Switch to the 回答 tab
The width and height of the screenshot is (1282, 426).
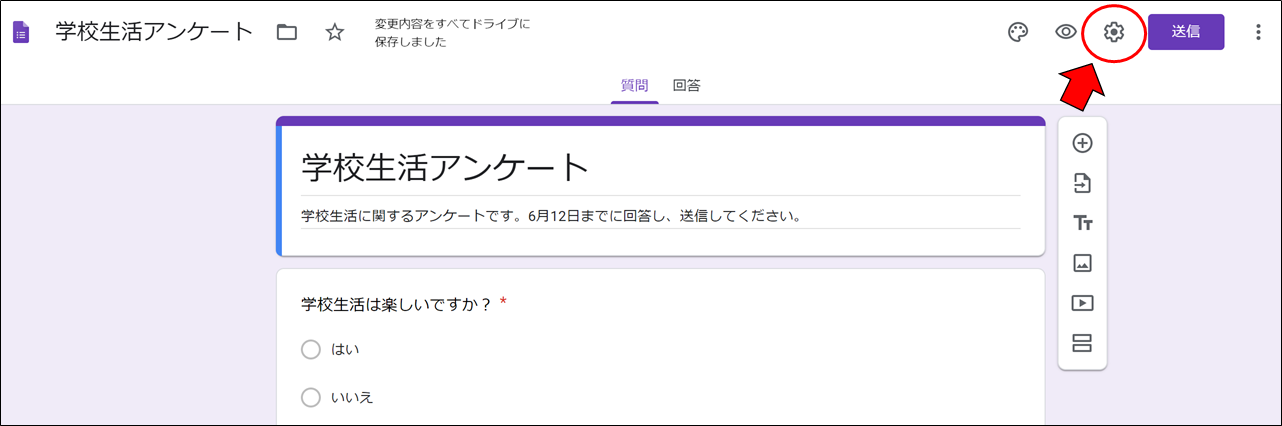tap(687, 86)
